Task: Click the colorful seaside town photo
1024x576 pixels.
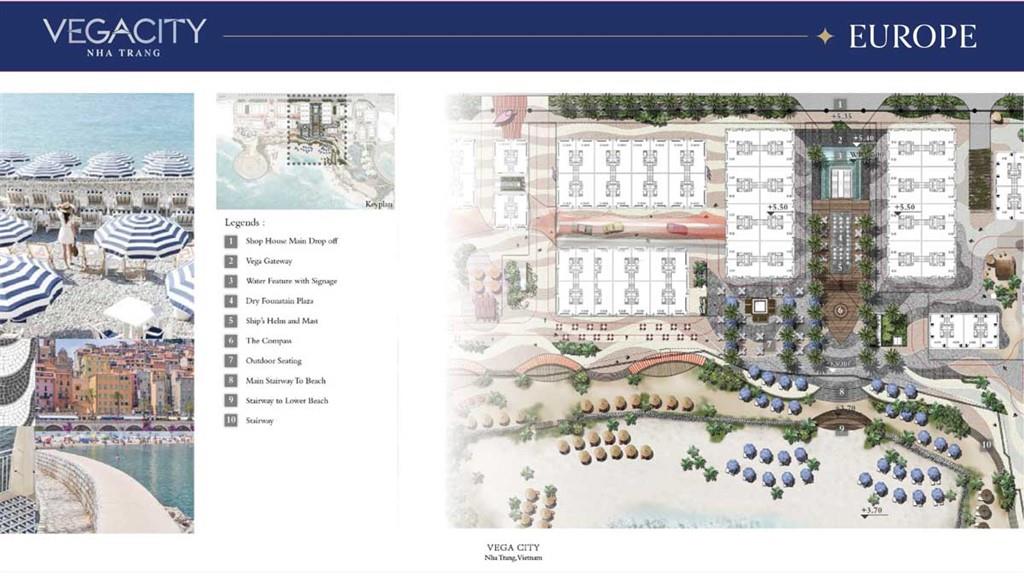Action: [x=114, y=384]
